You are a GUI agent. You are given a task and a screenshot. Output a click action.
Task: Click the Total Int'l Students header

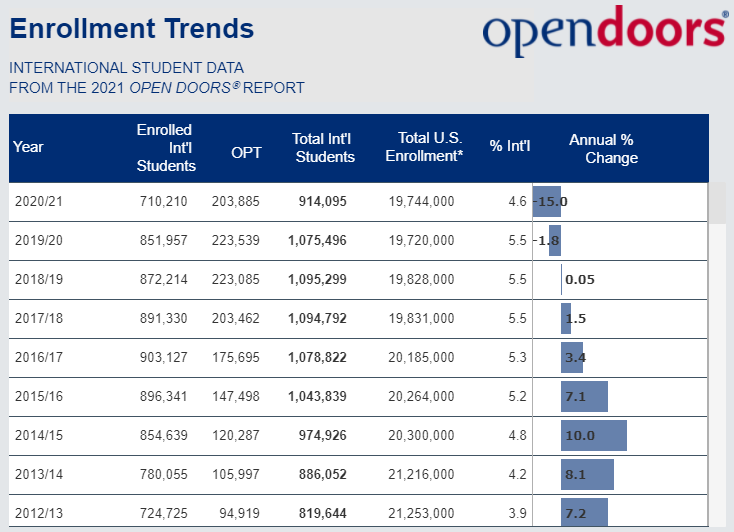click(325, 148)
